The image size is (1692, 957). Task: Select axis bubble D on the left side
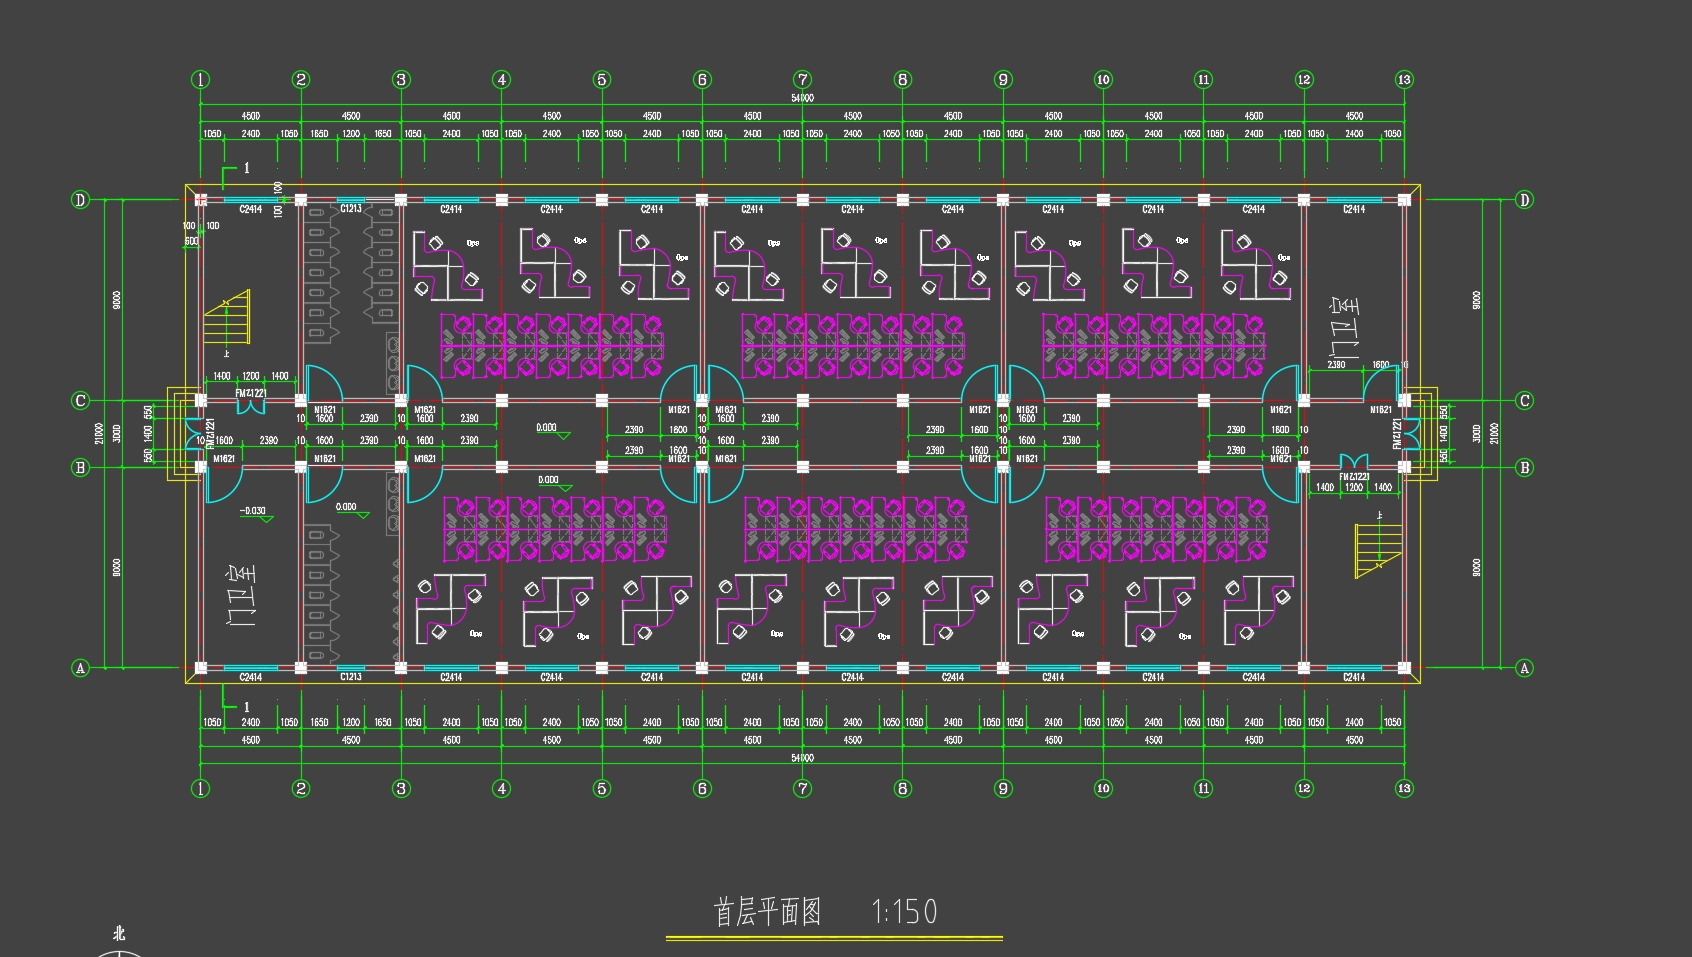point(81,200)
